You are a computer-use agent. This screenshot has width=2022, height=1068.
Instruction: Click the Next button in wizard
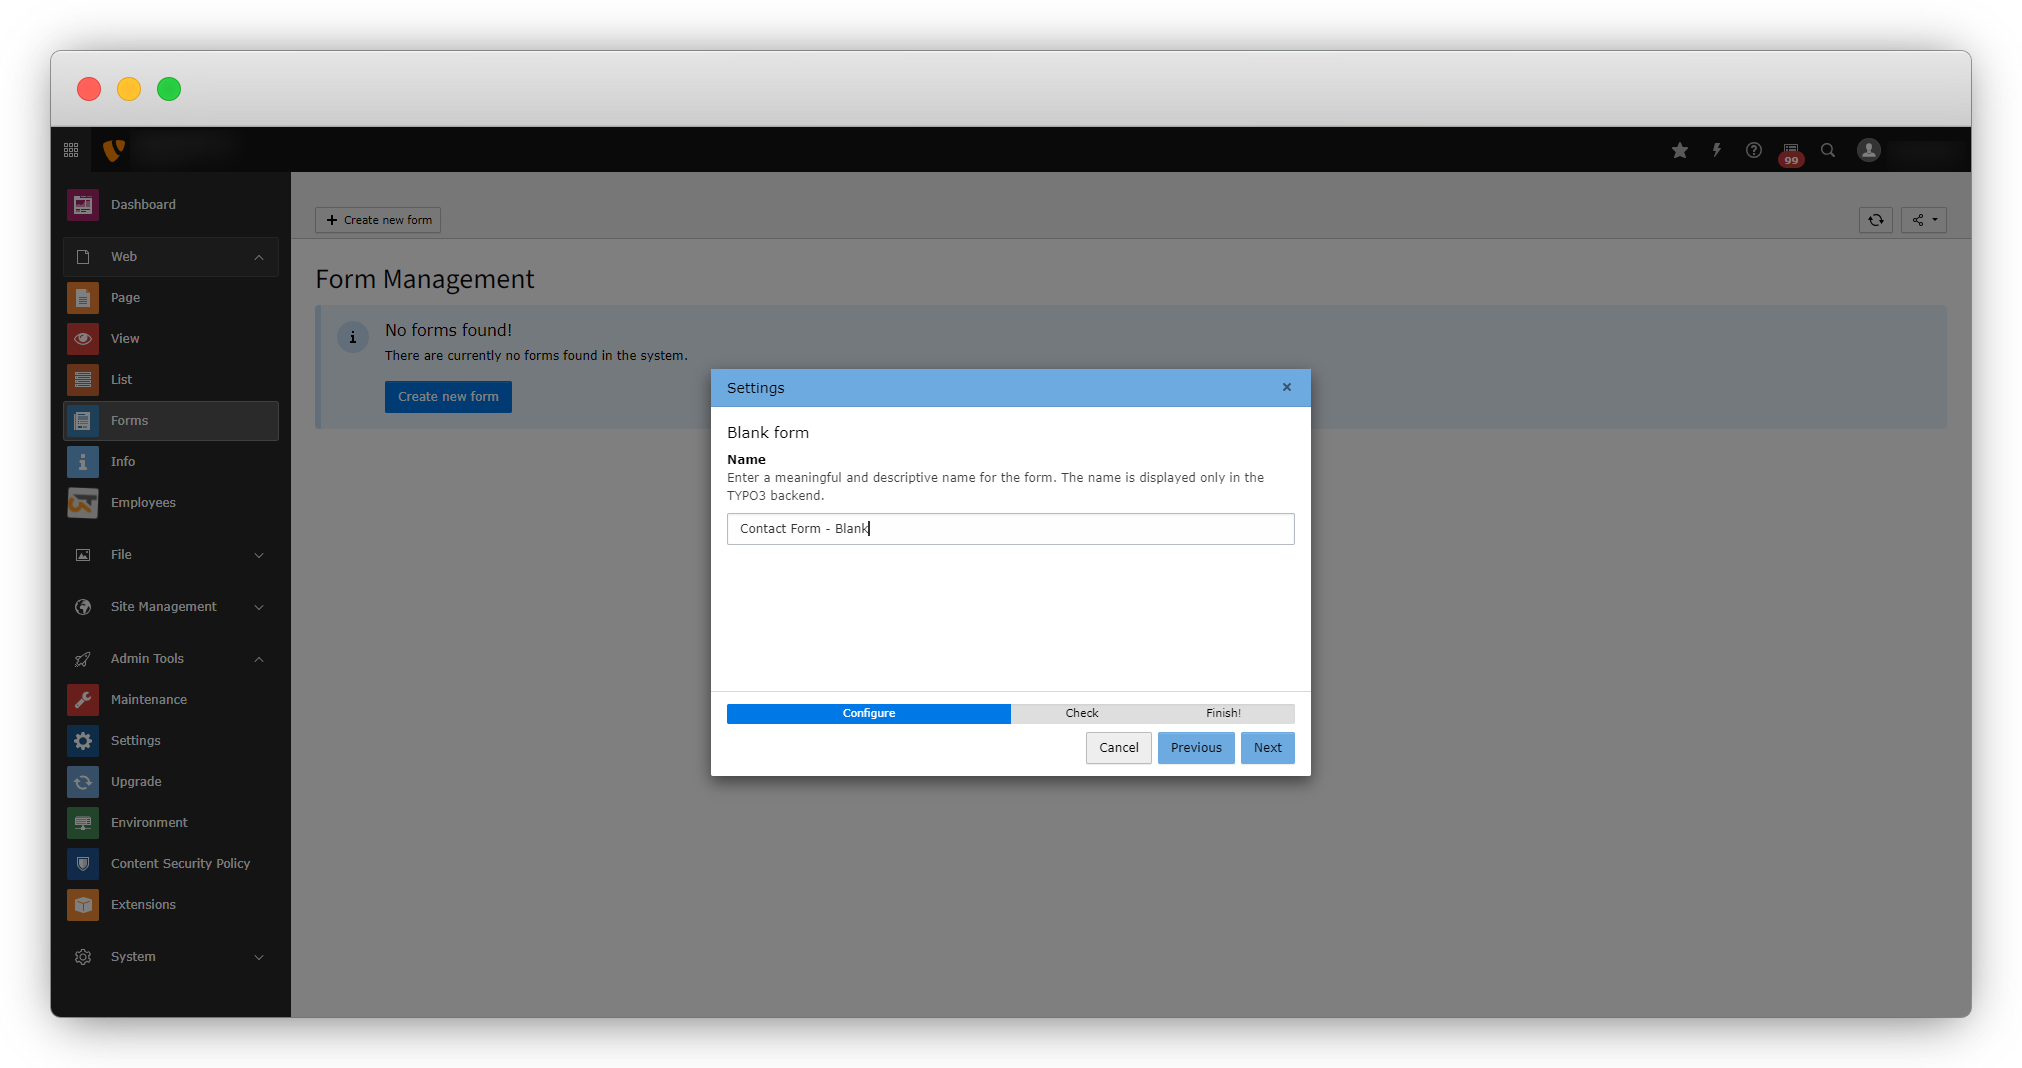coord(1267,748)
